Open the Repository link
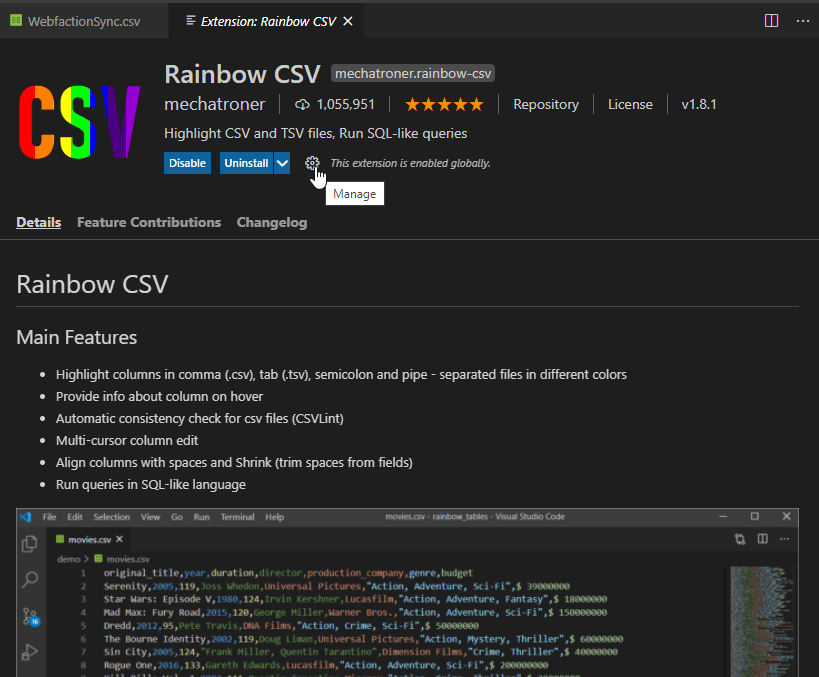 546,104
